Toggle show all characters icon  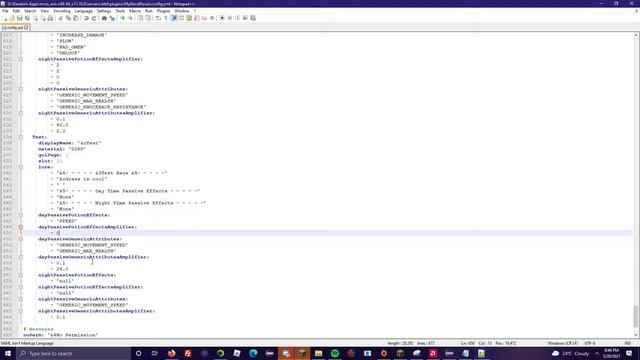[166, 18]
